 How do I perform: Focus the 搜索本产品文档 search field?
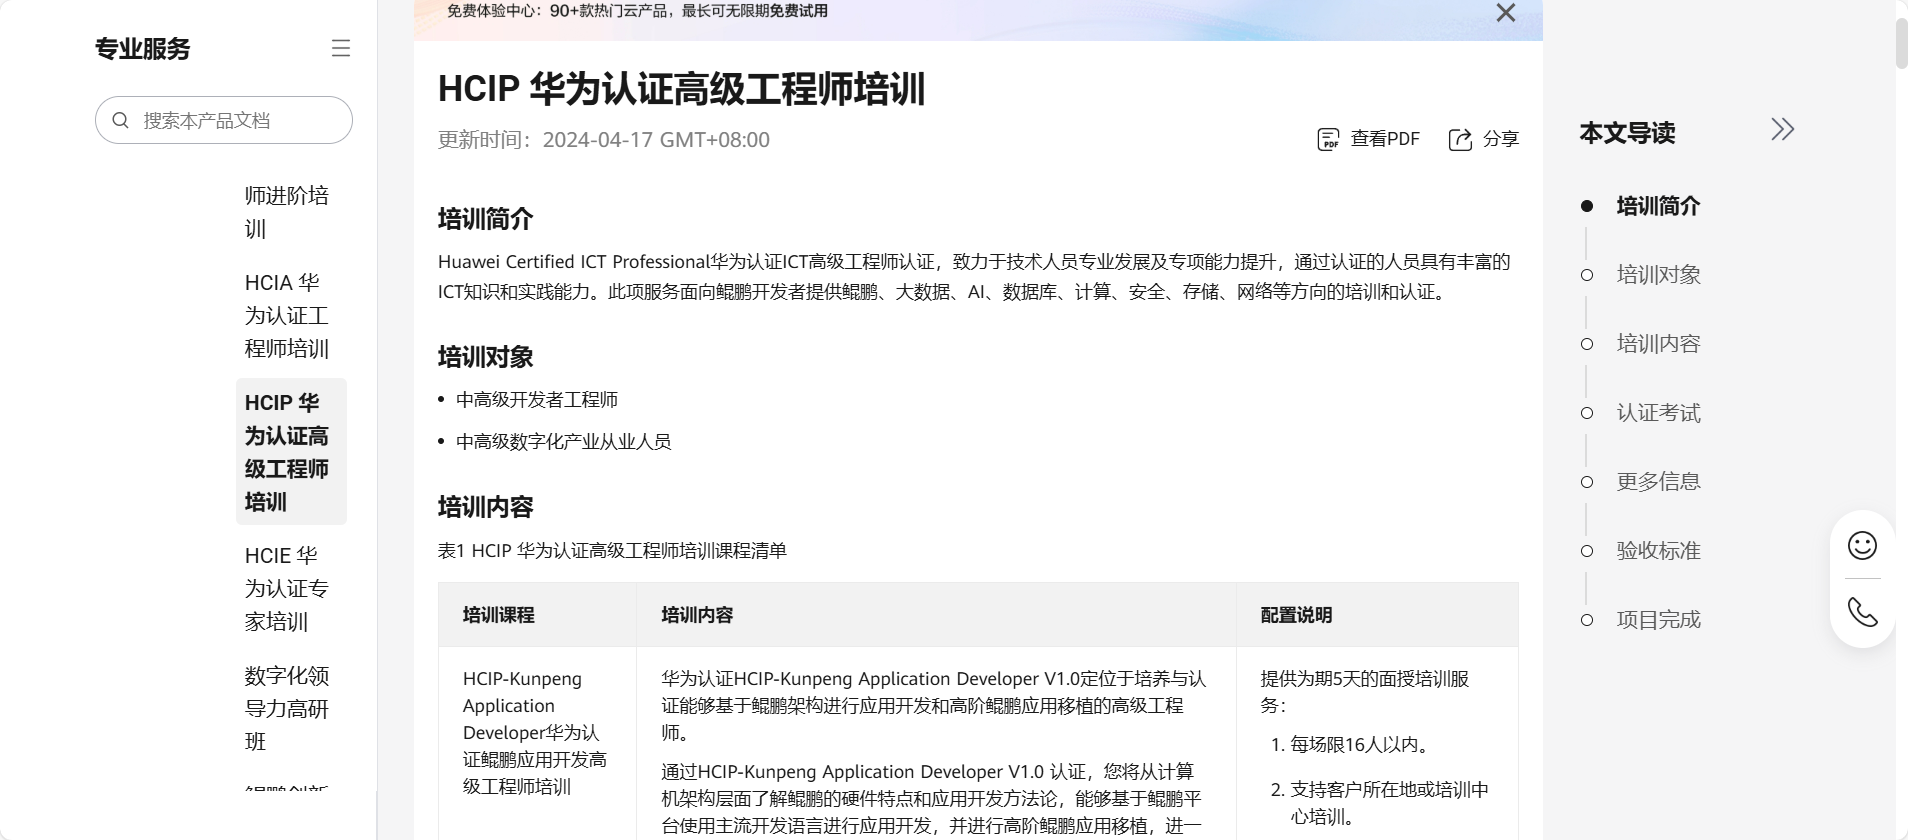coord(224,120)
